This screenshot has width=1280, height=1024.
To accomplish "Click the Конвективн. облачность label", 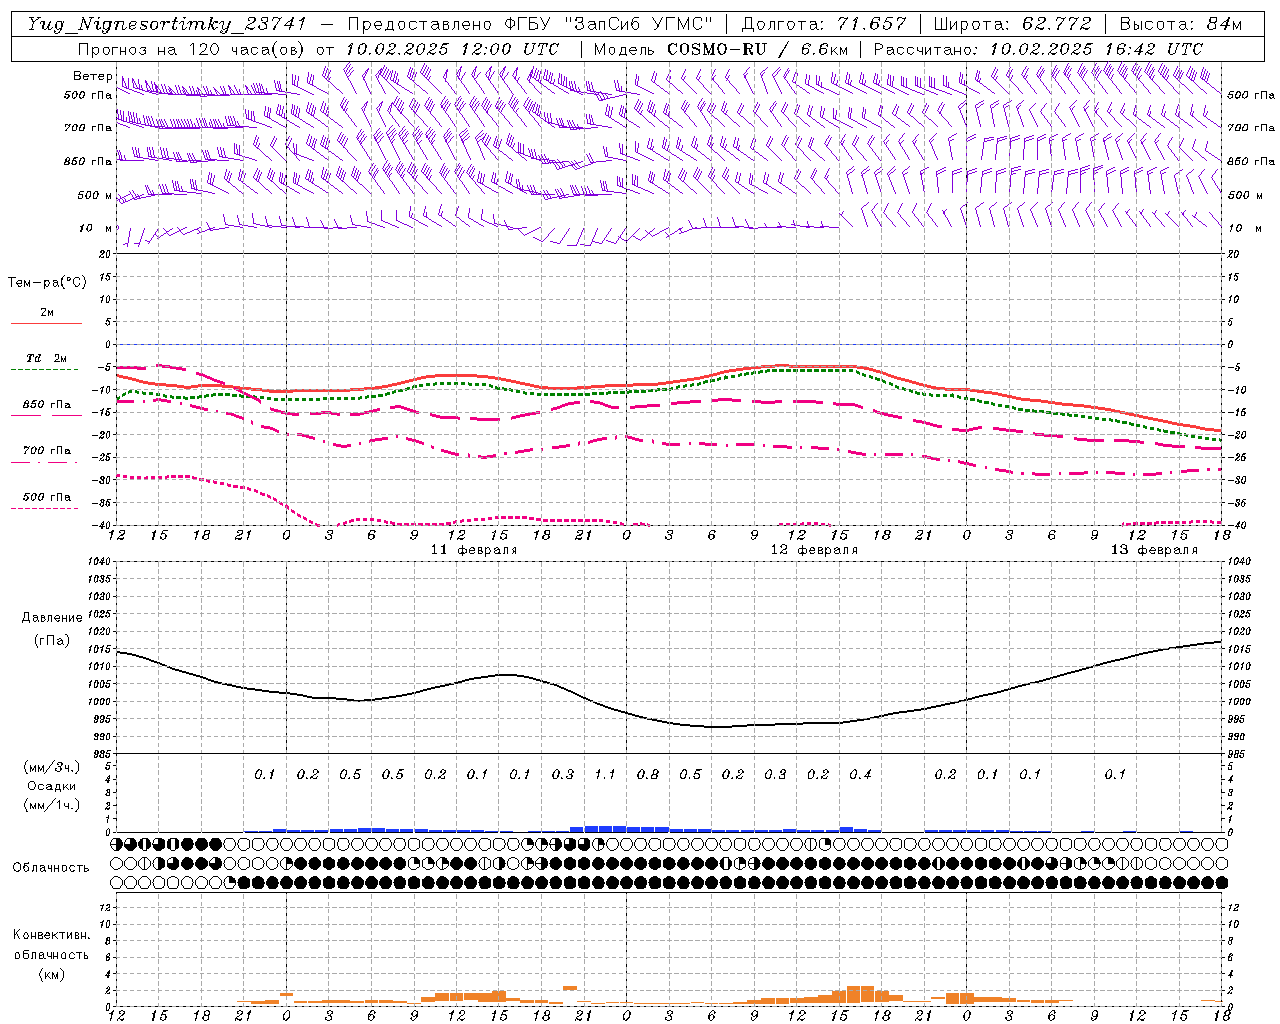I will coord(51,945).
